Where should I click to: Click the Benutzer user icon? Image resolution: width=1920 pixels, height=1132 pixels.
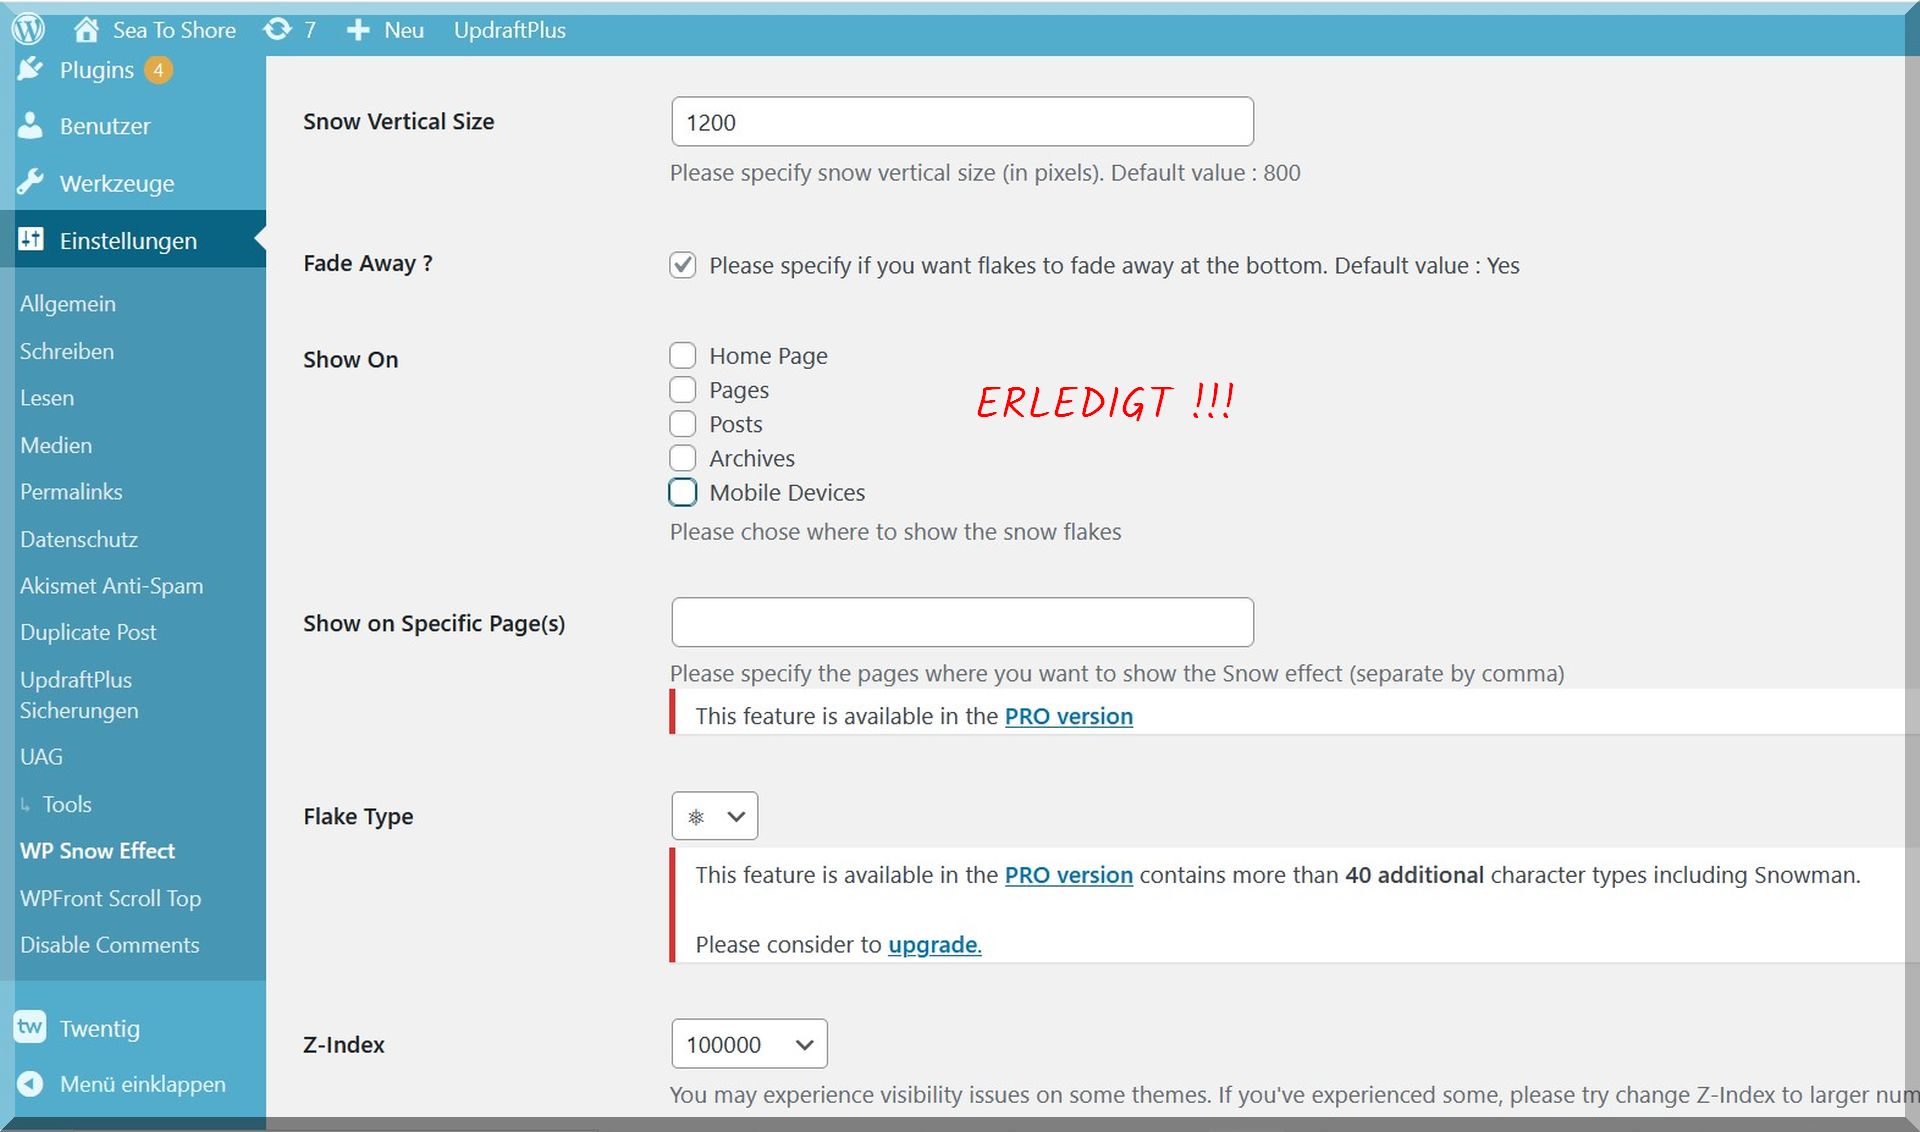pyautogui.click(x=31, y=126)
